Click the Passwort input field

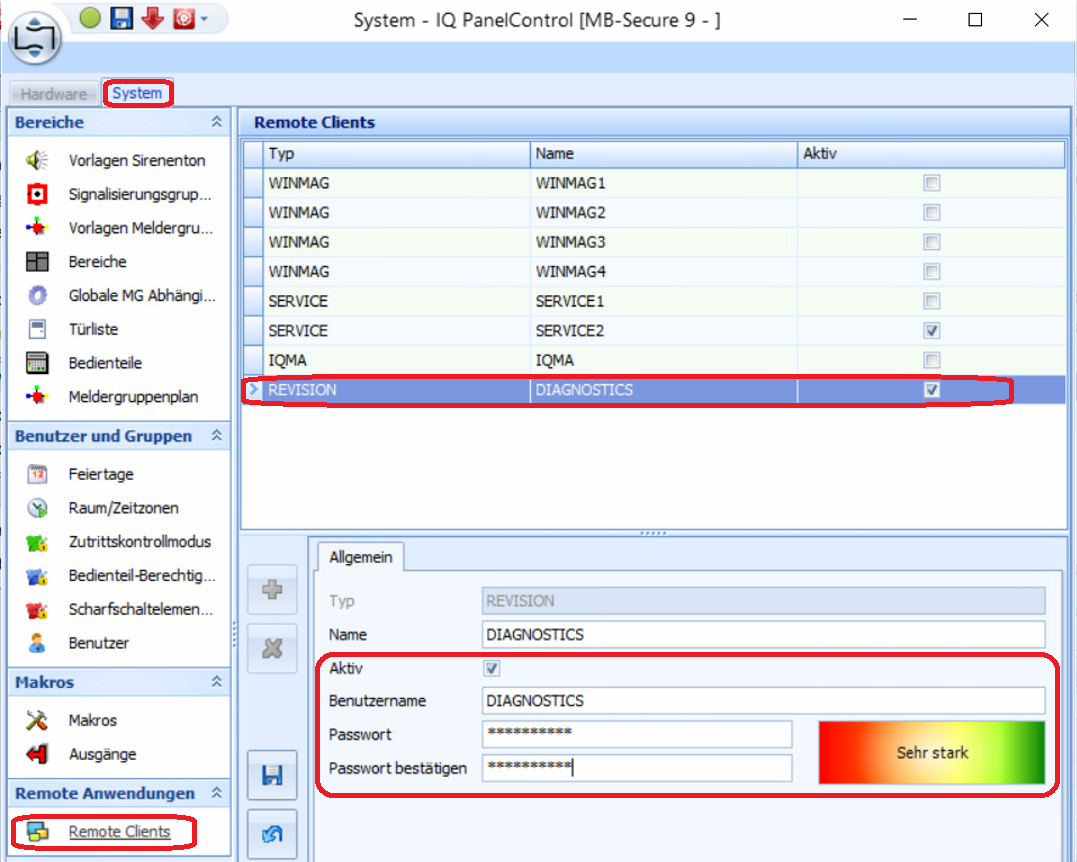click(x=637, y=734)
